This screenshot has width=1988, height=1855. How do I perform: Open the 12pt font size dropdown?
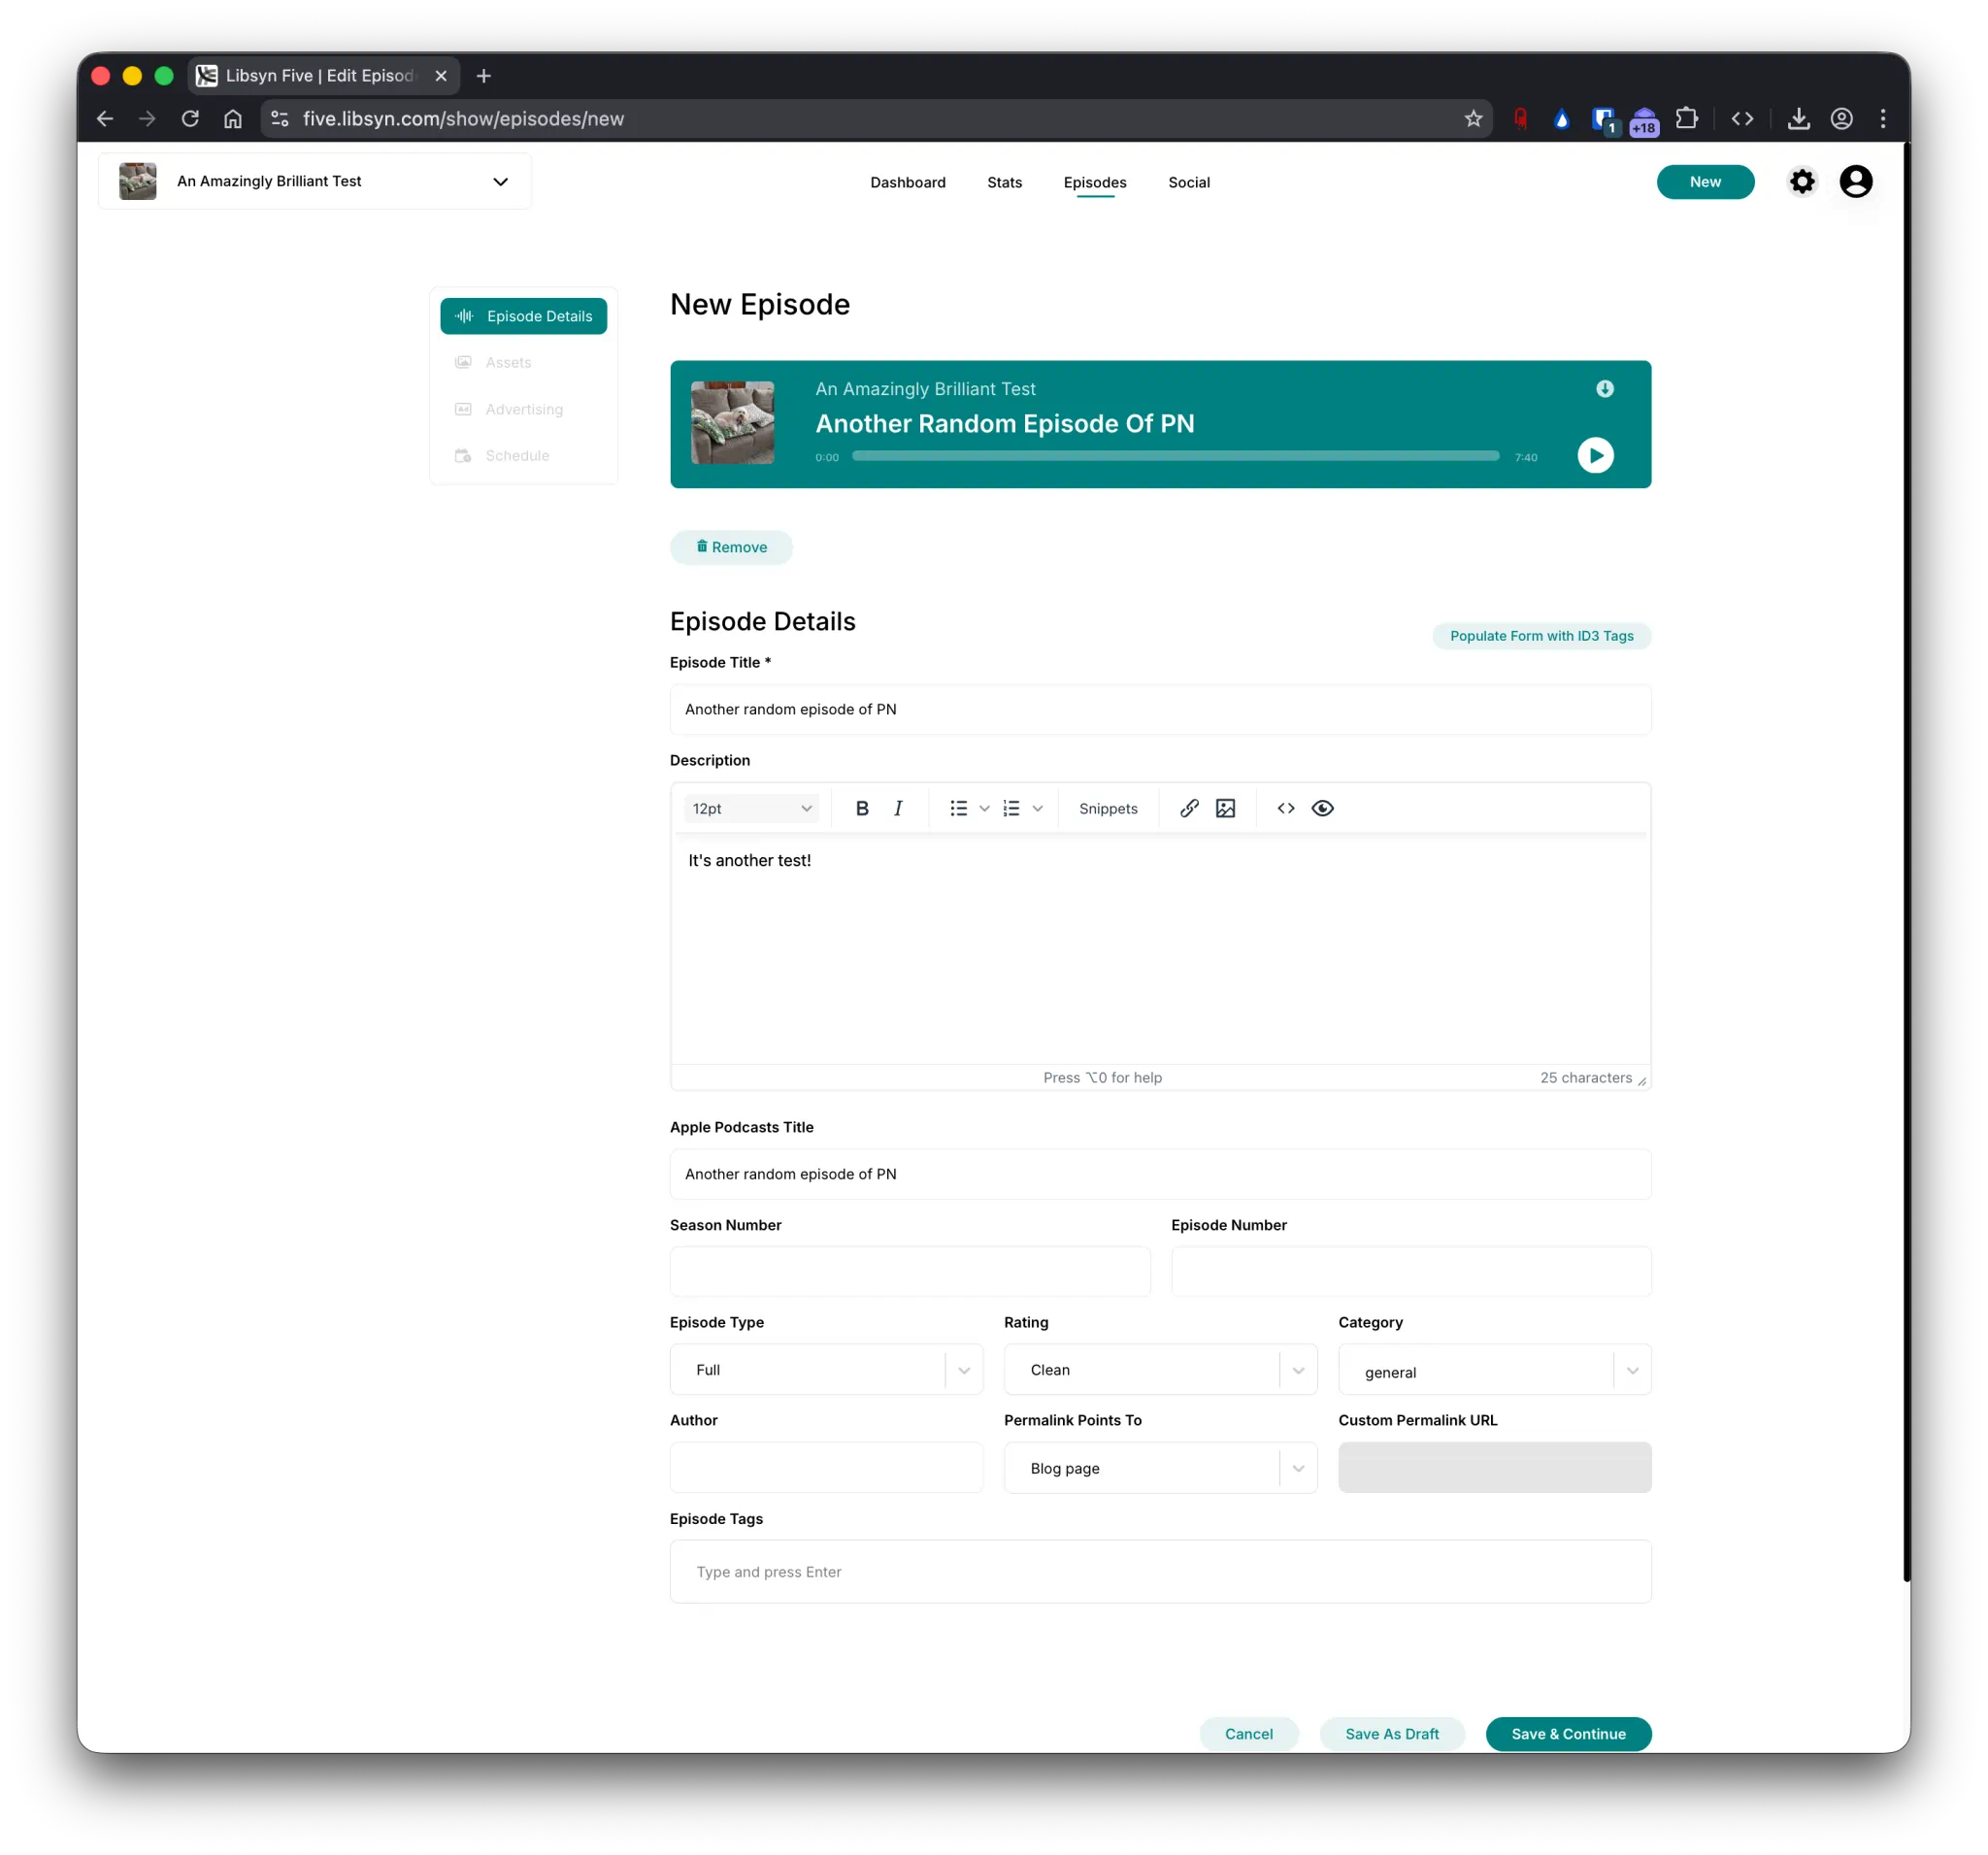coord(751,808)
